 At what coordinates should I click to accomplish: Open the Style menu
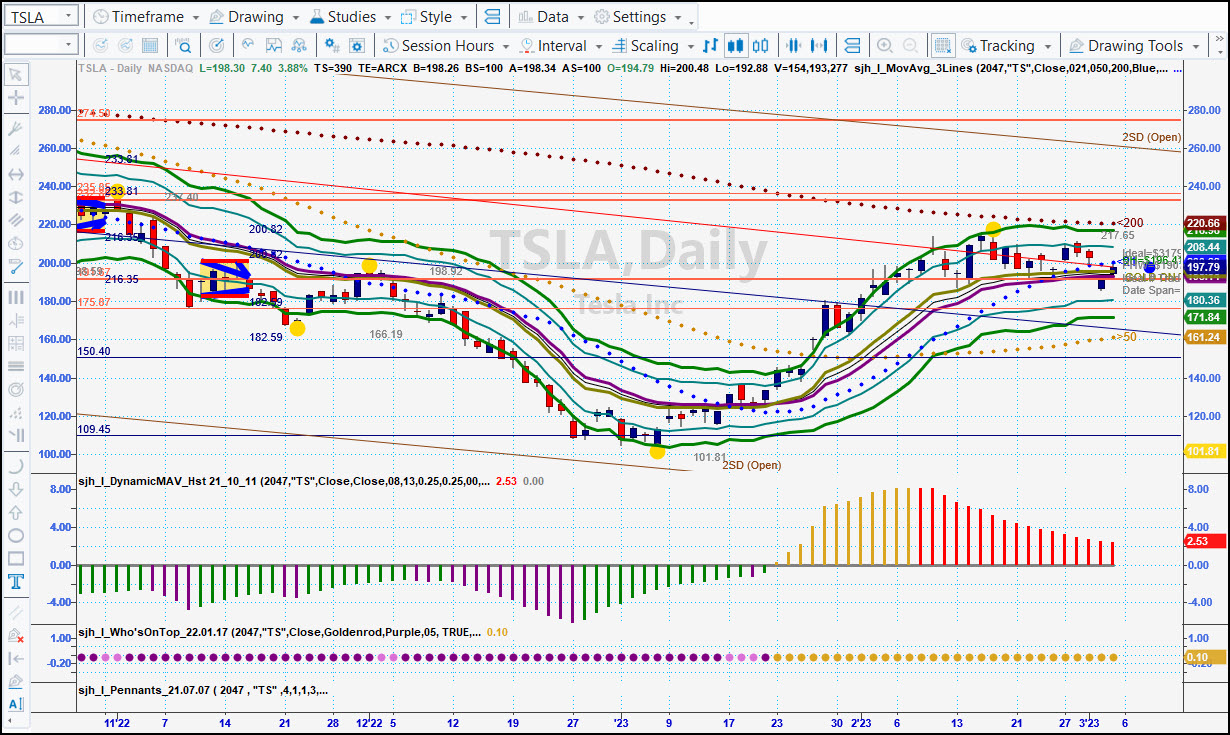pos(434,17)
